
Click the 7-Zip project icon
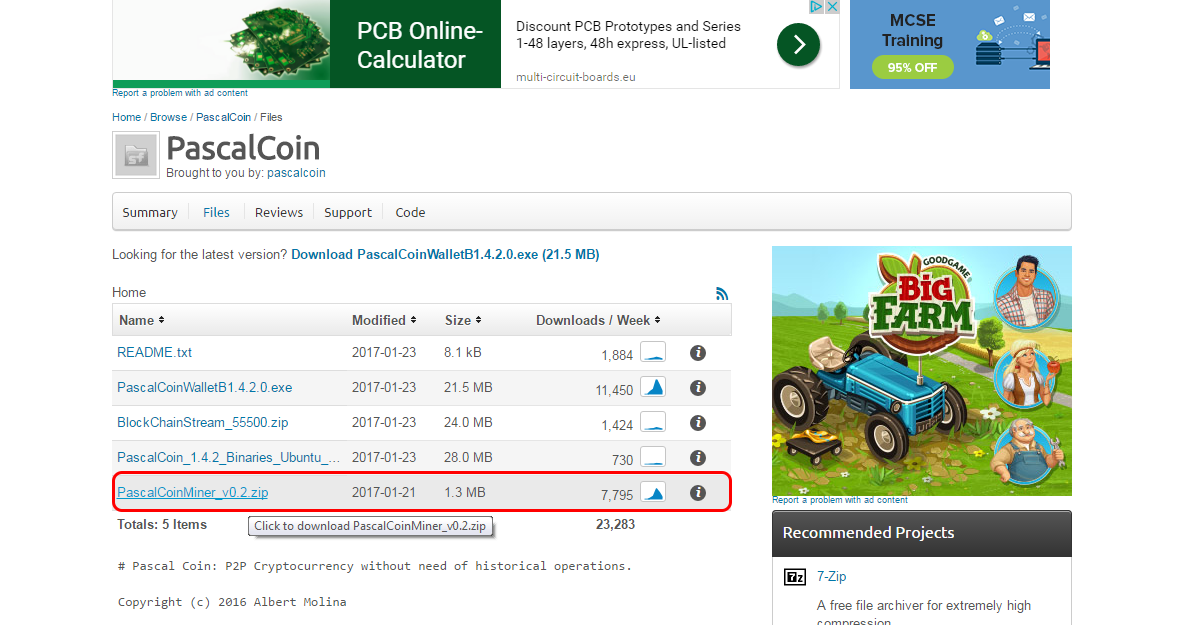coord(795,577)
